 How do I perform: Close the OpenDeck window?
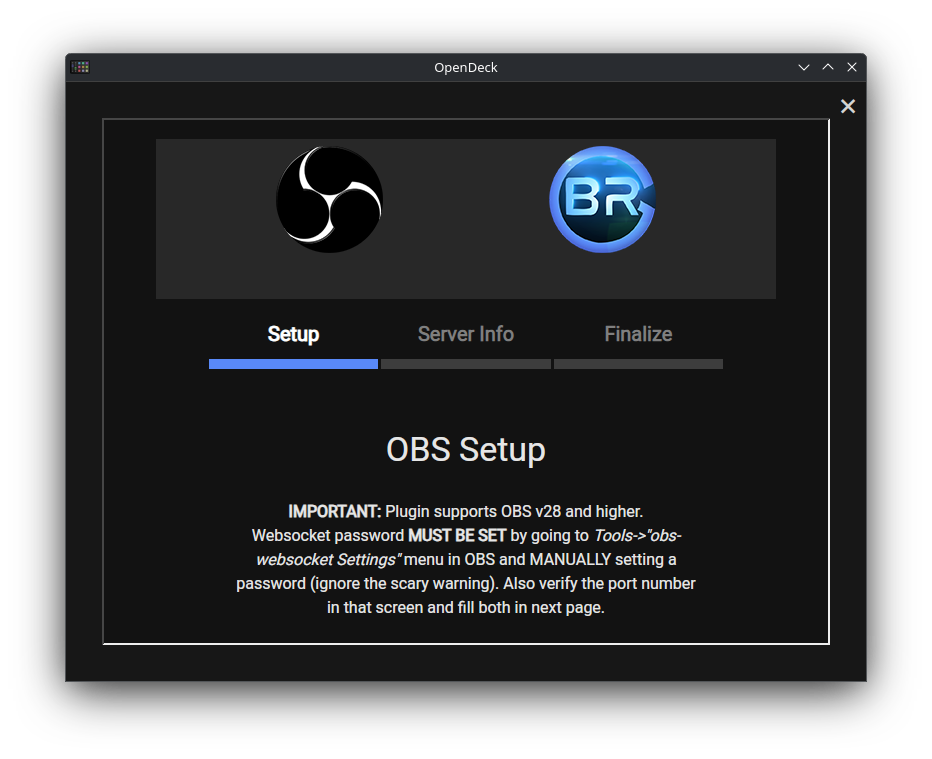tap(852, 67)
